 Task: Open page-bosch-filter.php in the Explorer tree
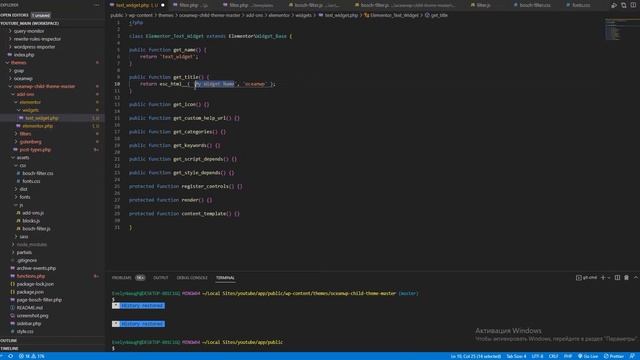[x=39, y=300]
